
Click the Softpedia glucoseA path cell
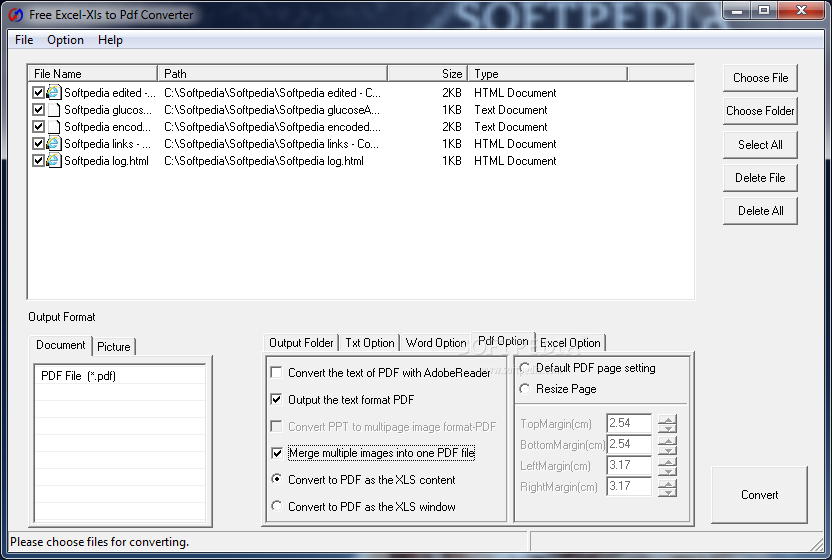click(x=272, y=110)
